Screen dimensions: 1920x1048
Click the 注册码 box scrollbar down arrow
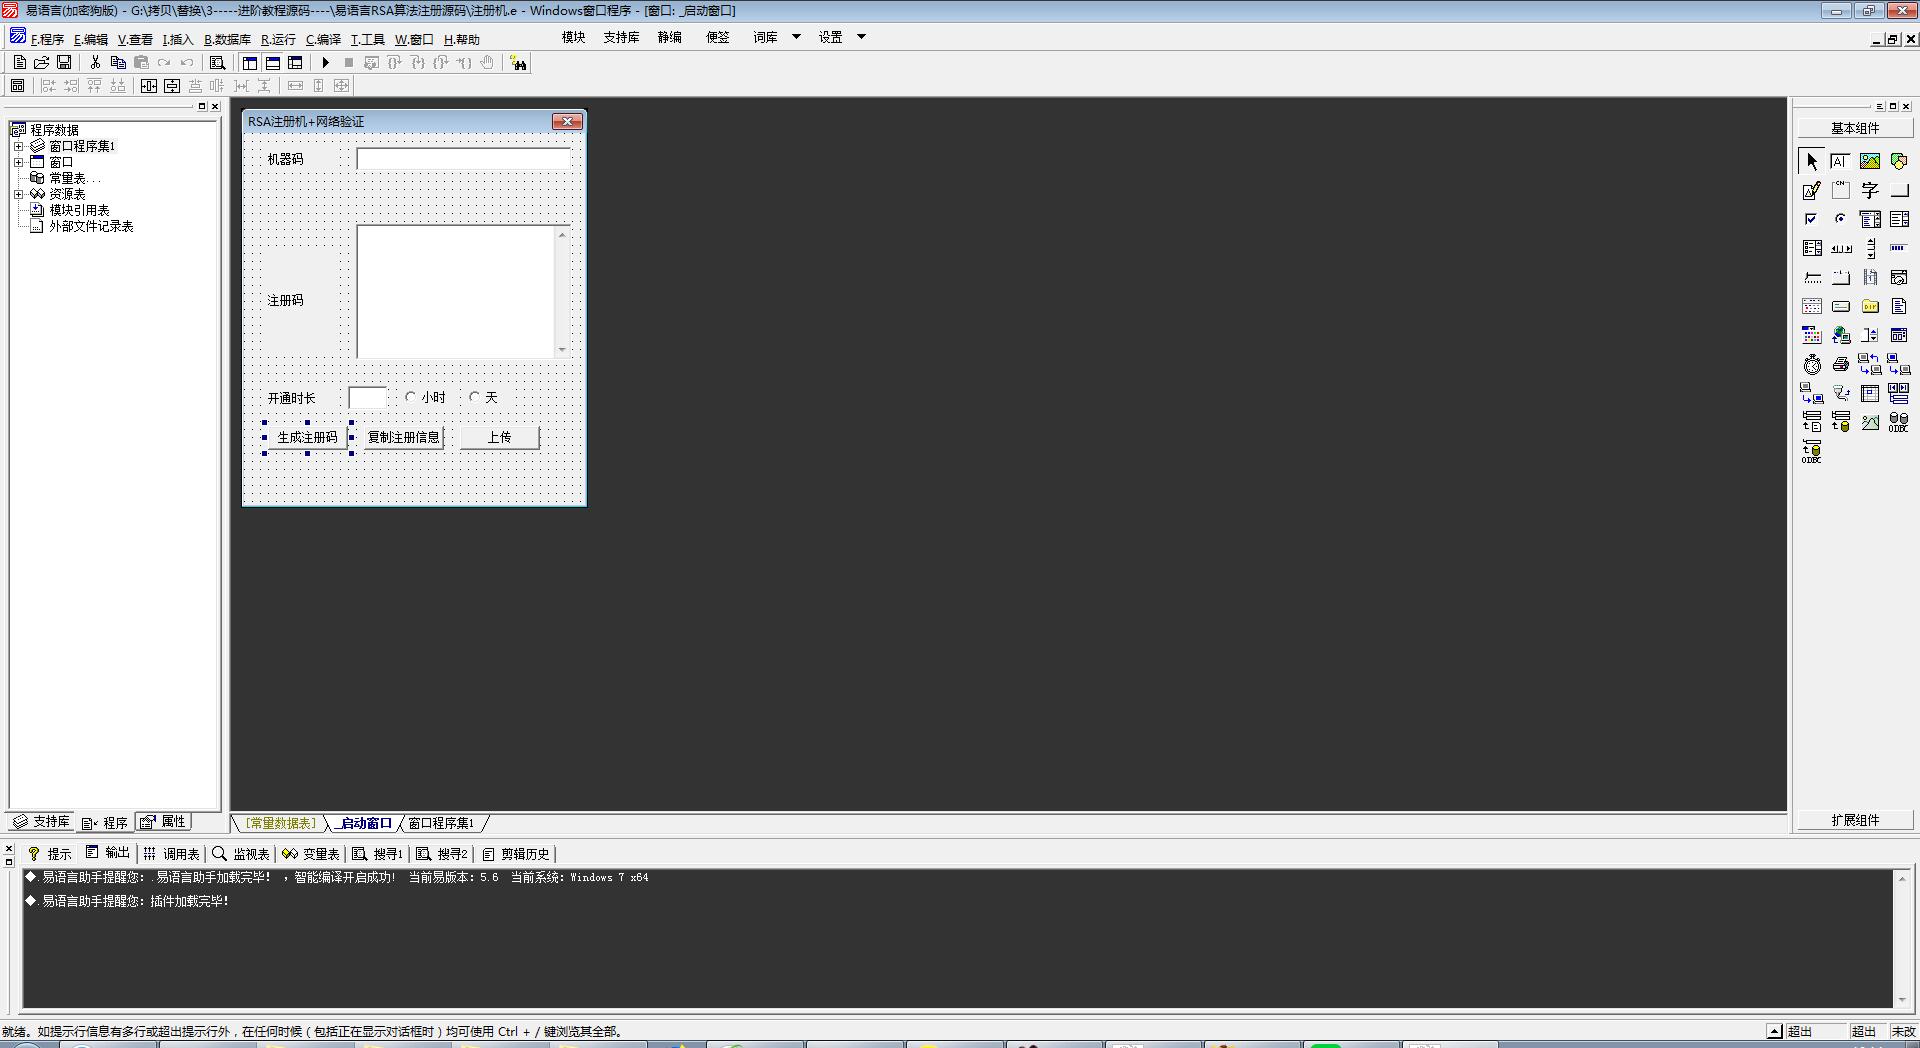click(x=562, y=349)
